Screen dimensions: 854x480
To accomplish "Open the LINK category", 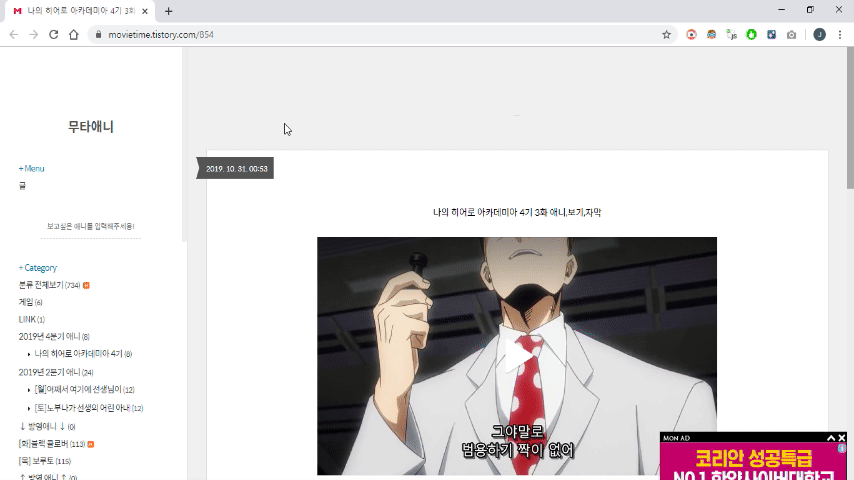I will pyautogui.click(x=32, y=319).
